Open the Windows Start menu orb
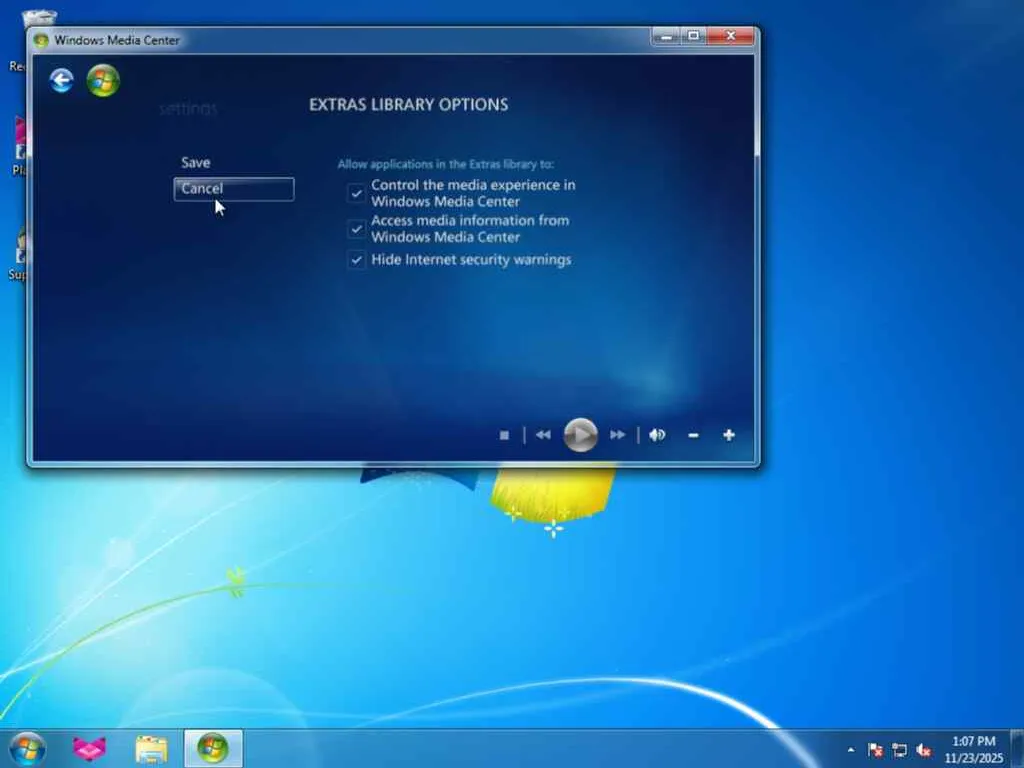This screenshot has width=1024, height=768. 27,749
